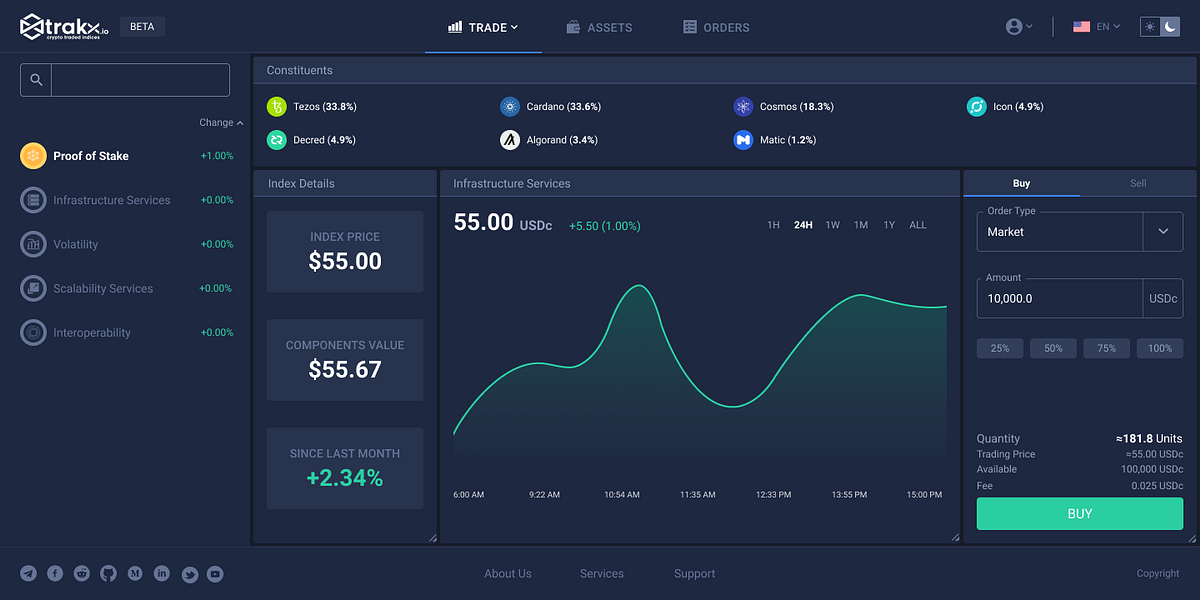Click the Scalability Services index icon

click(x=33, y=288)
